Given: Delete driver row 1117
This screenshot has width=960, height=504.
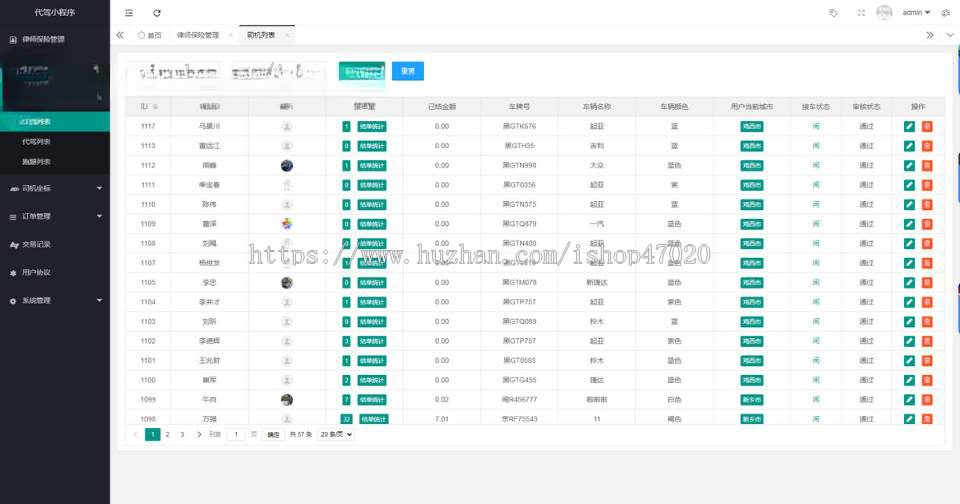Looking at the screenshot, I should pos(927,126).
